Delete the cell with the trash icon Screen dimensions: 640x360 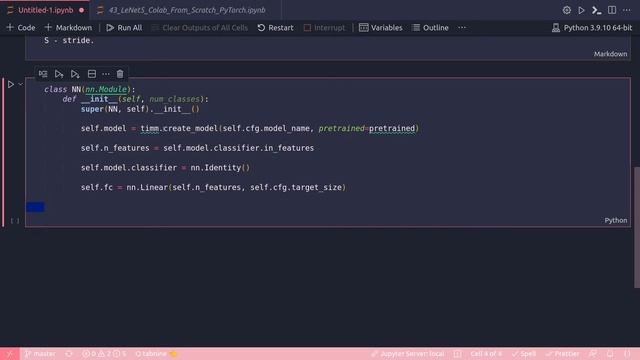(x=120, y=74)
